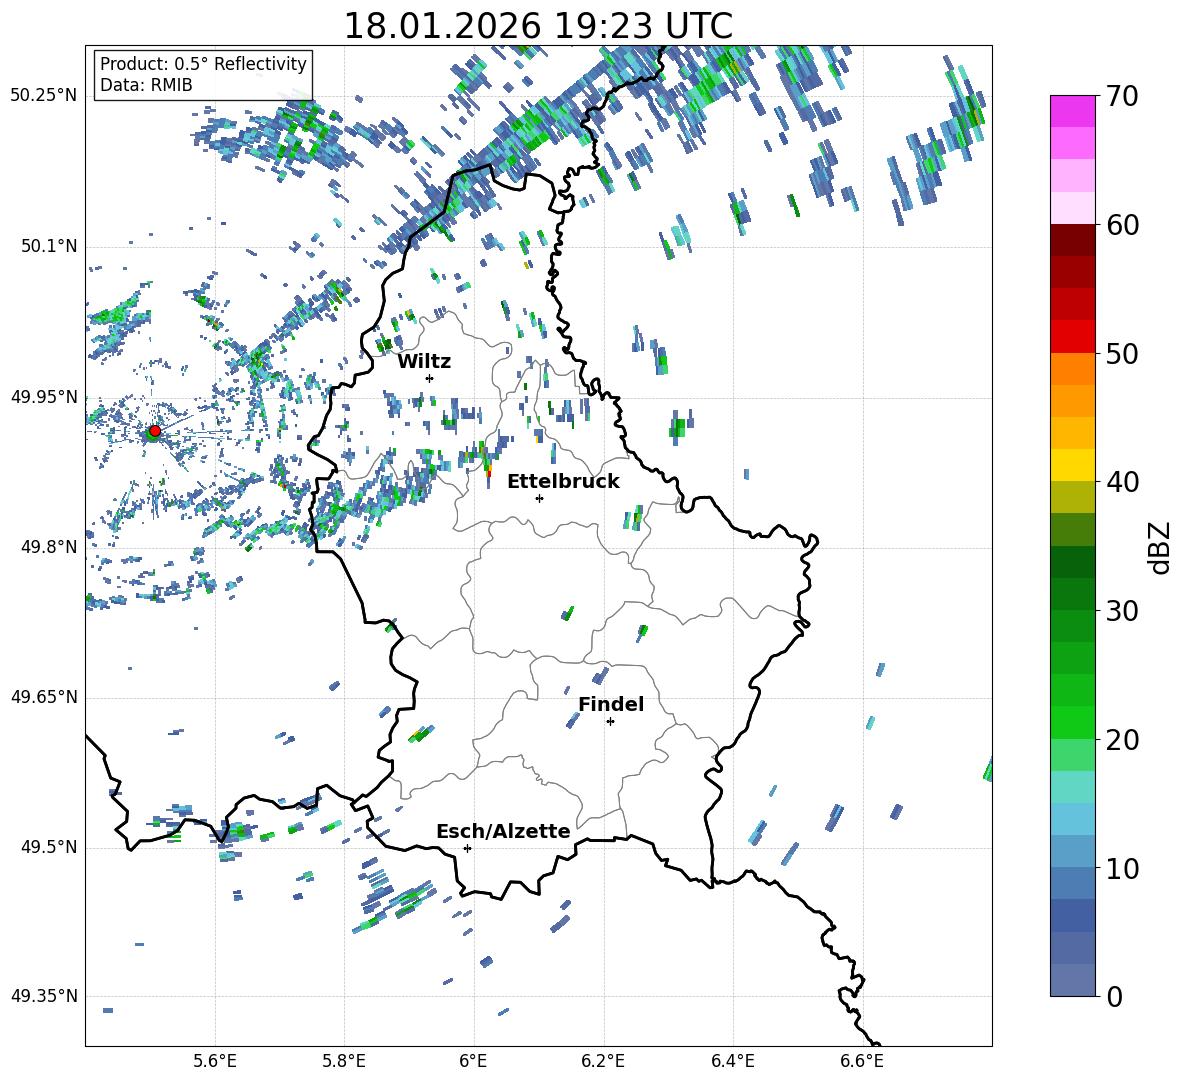Screen dimensions: 1184x1081
Task: Click the cross marker below Esch/Alzette
Action: click(467, 848)
